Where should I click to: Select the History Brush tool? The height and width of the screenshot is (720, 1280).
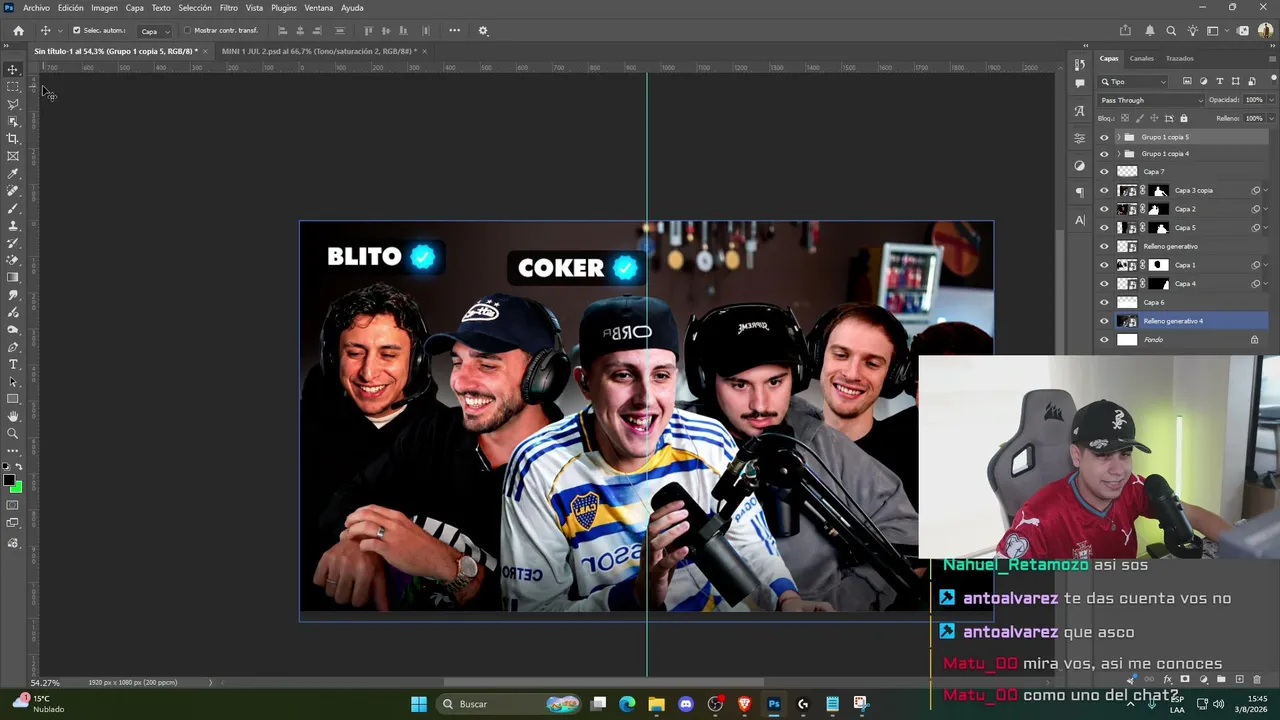(13, 243)
